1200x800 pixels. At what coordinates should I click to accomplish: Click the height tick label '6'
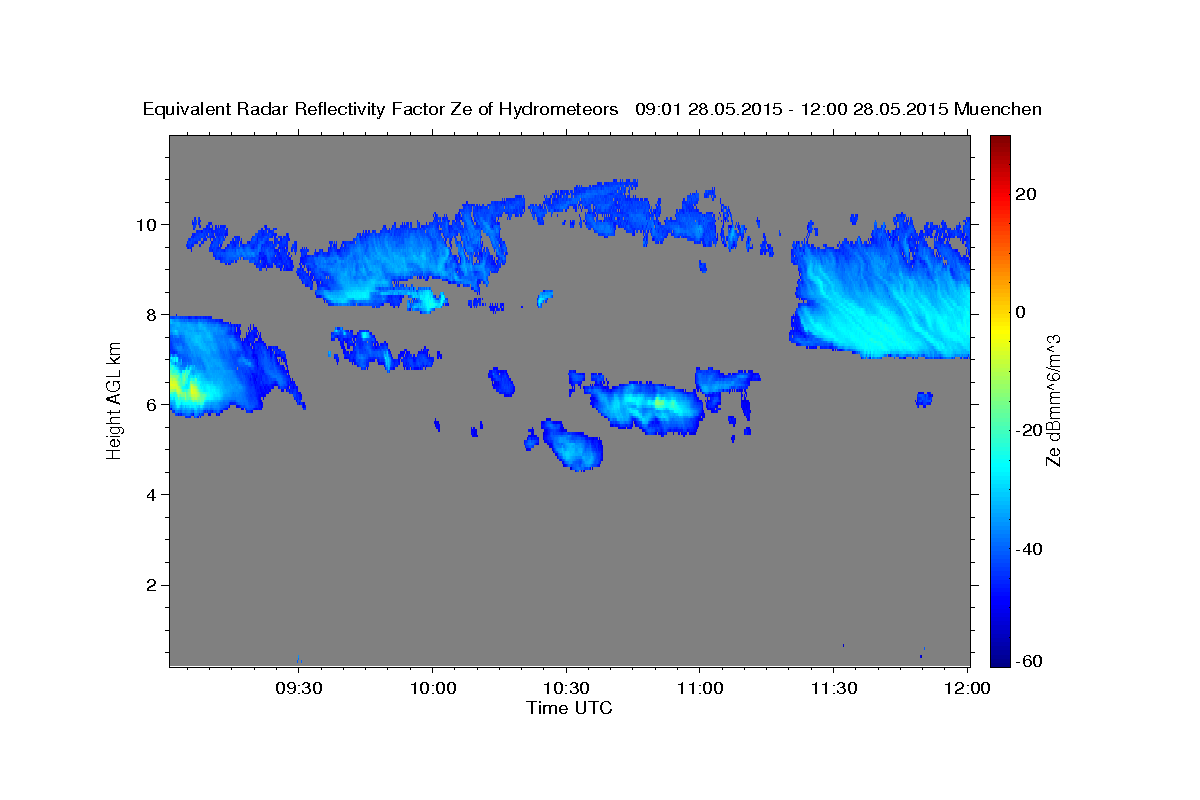tap(153, 404)
